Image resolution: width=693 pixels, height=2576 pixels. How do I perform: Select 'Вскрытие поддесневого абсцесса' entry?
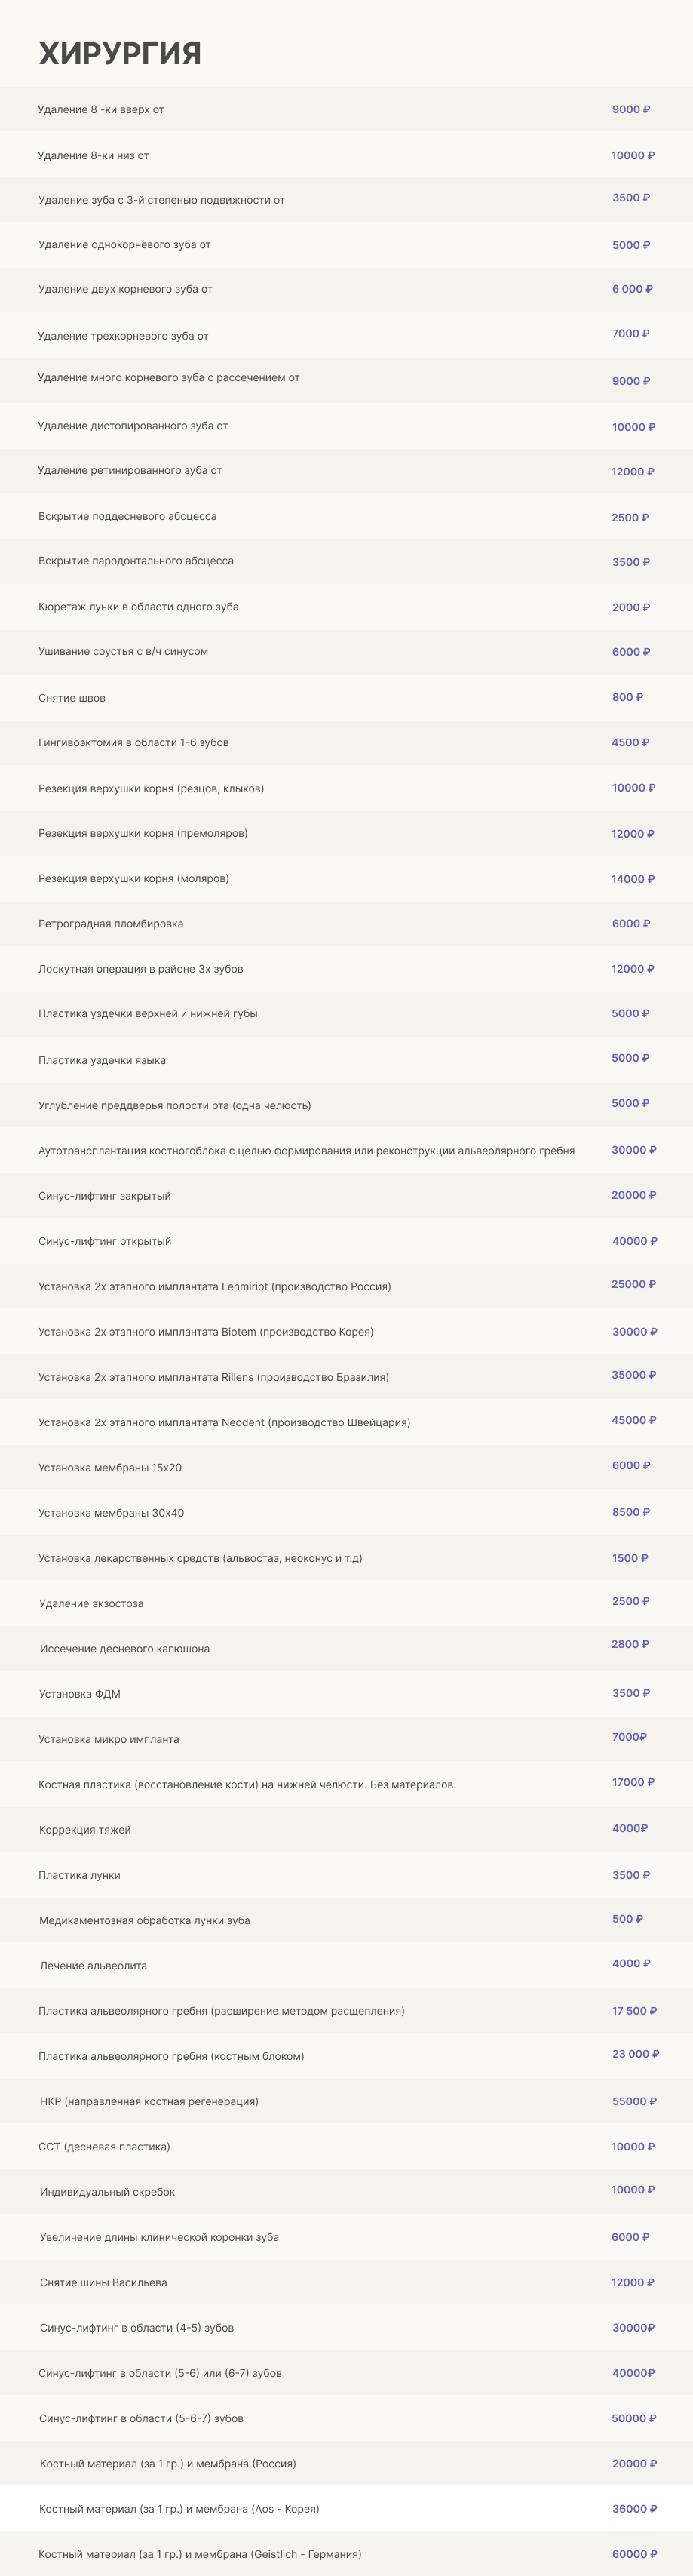pyautogui.click(x=127, y=517)
